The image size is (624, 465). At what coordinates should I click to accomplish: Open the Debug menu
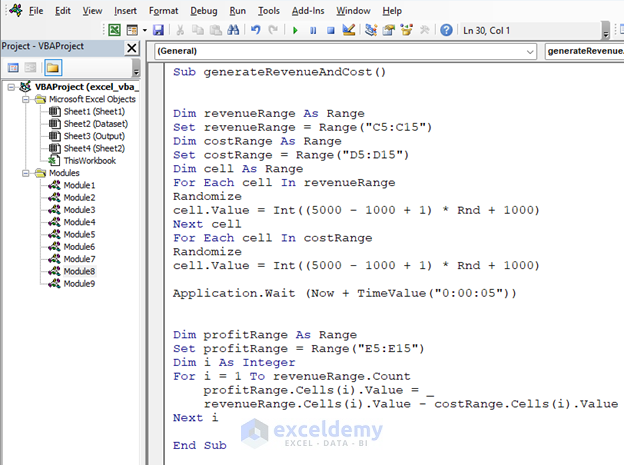click(204, 11)
